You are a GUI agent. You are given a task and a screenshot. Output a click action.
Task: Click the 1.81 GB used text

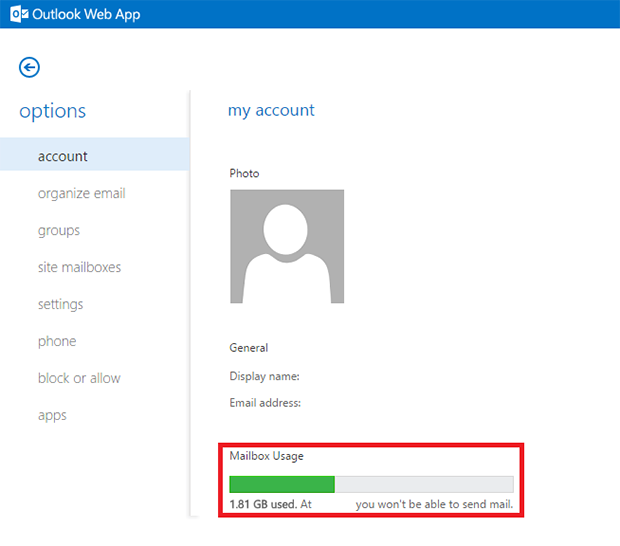[x=263, y=504]
